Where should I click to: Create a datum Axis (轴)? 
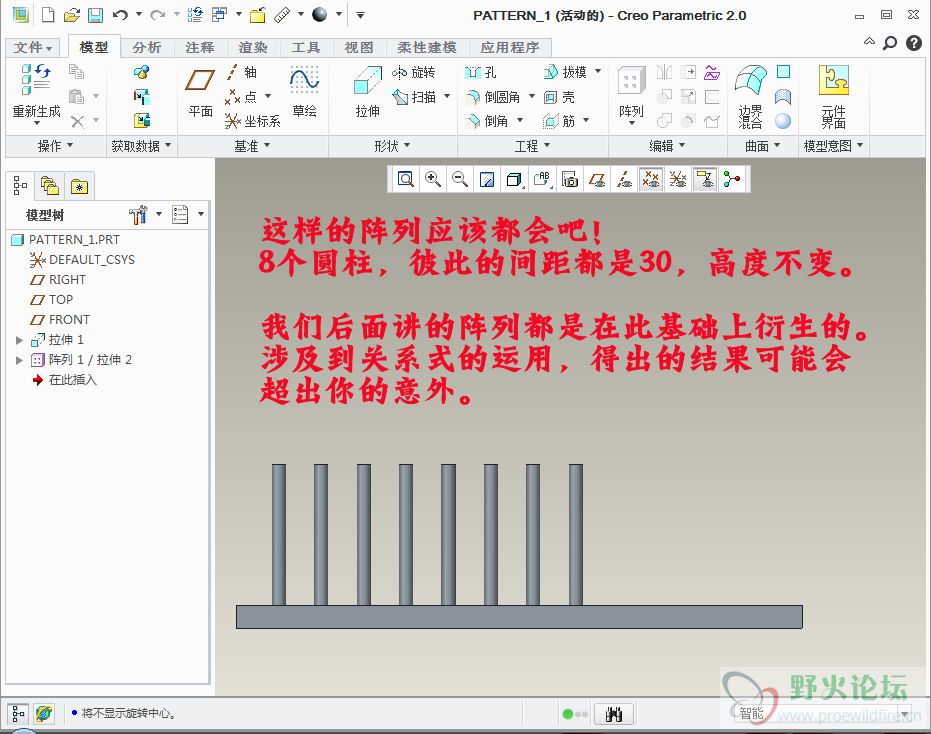click(x=242, y=72)
